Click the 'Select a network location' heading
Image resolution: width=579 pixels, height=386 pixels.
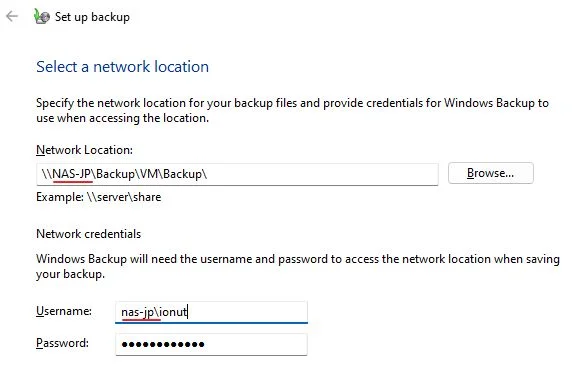(x=123, y=67)
